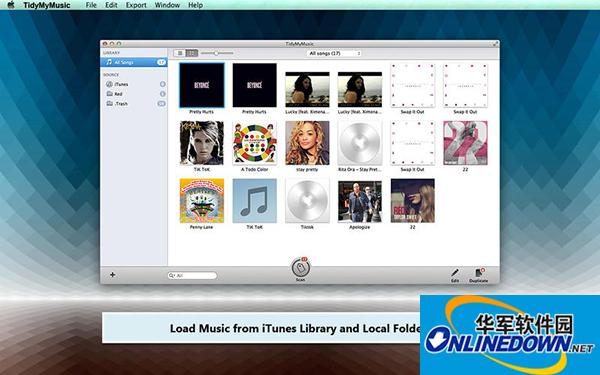This screenshot has height=375, width=600.
Task: Open the Apple menu
Action: (x=11, y=5)
